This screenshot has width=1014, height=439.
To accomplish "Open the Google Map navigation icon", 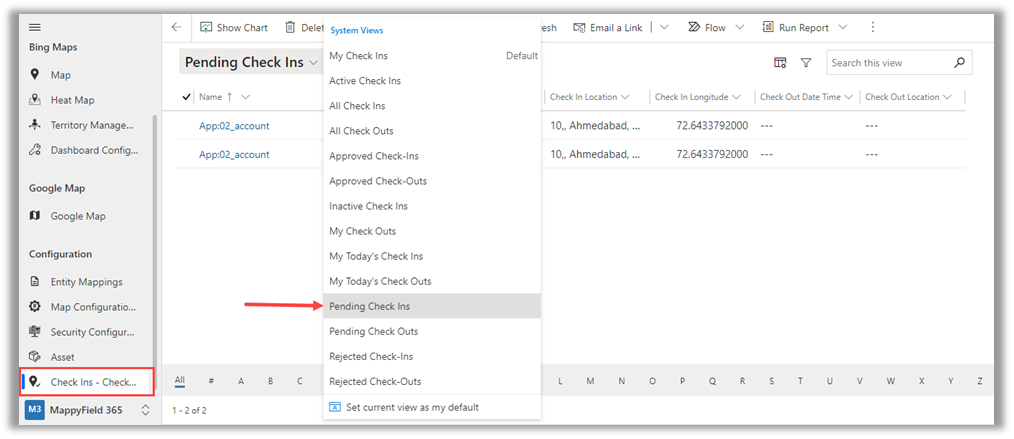I will tap(35, 216).
